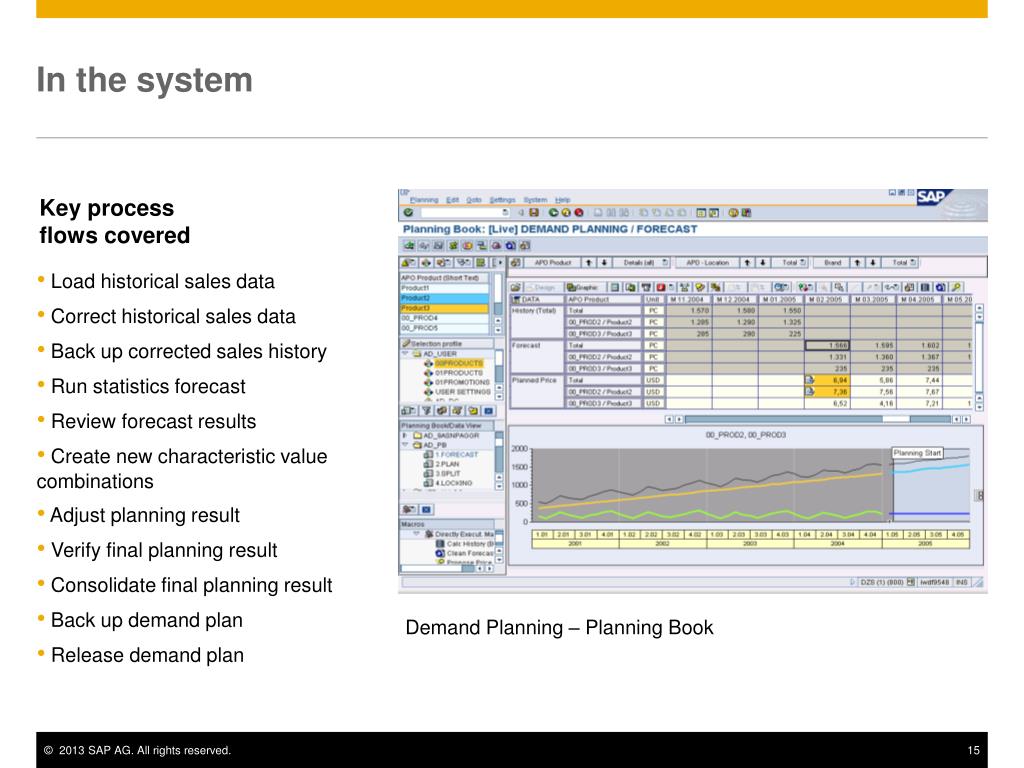
Task: Click up arrow next to APO Product
Action: pos(588,263)
